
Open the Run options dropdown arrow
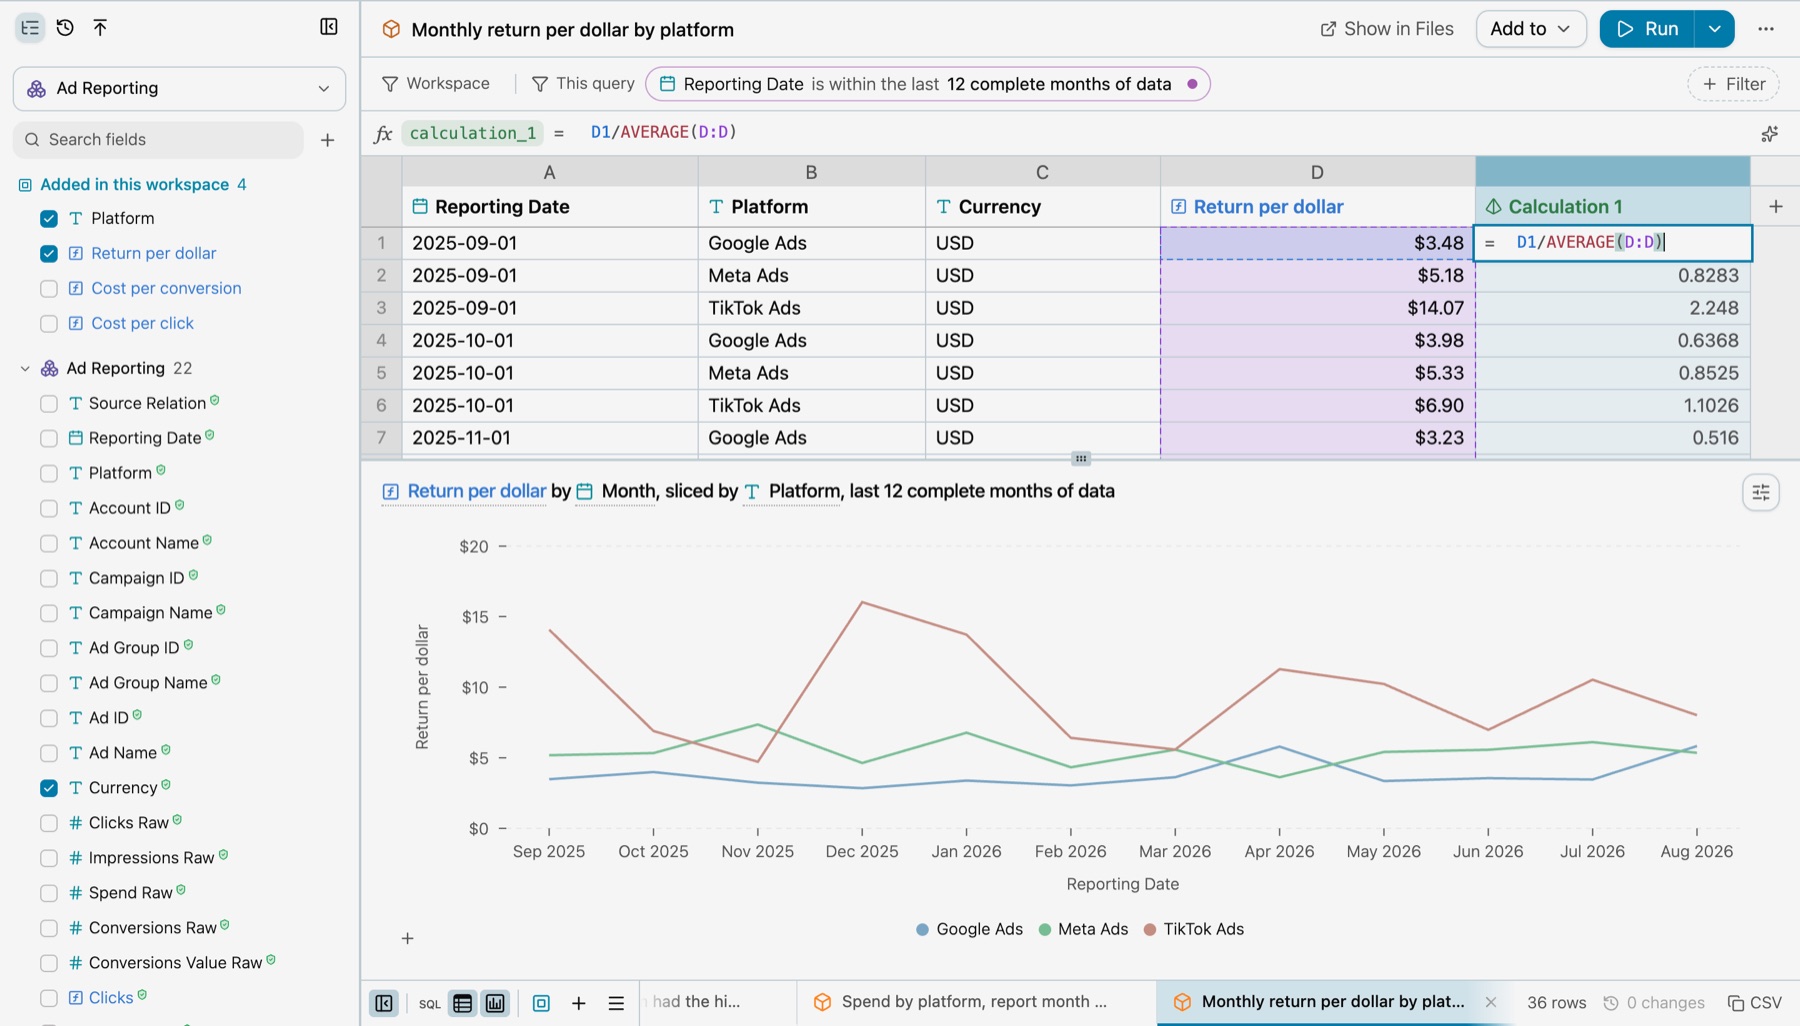coord(1714,29)
